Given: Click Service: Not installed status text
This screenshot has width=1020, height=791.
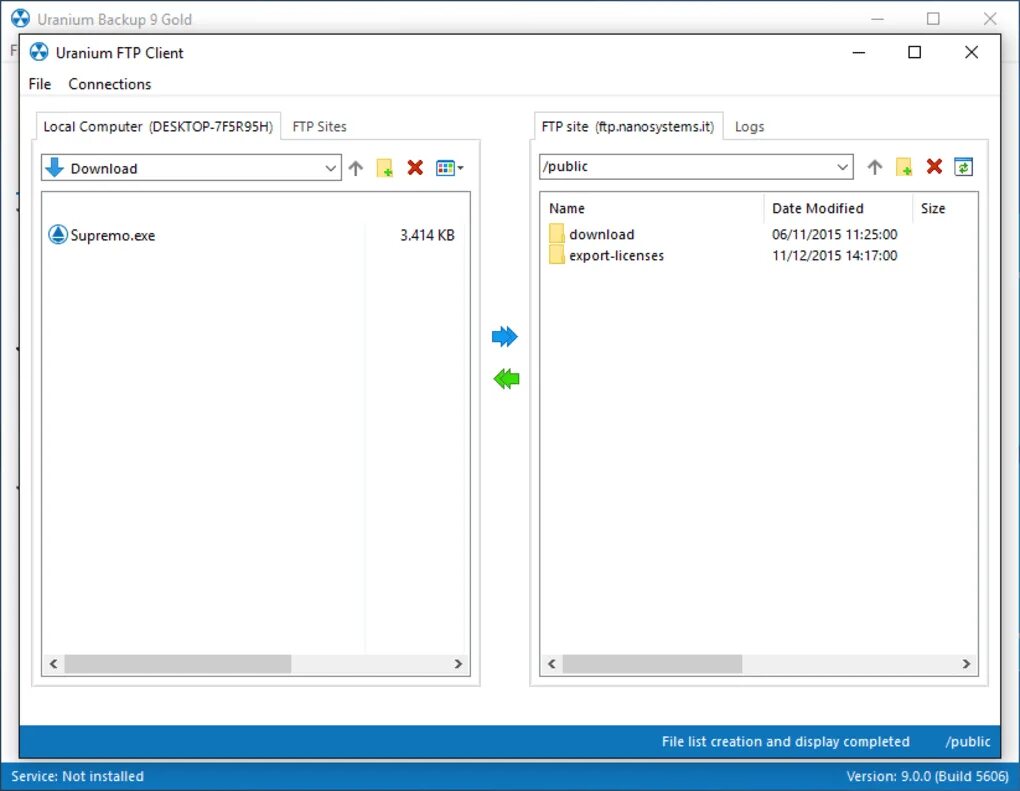Looking at the screenshot, I should coord(77,776).
